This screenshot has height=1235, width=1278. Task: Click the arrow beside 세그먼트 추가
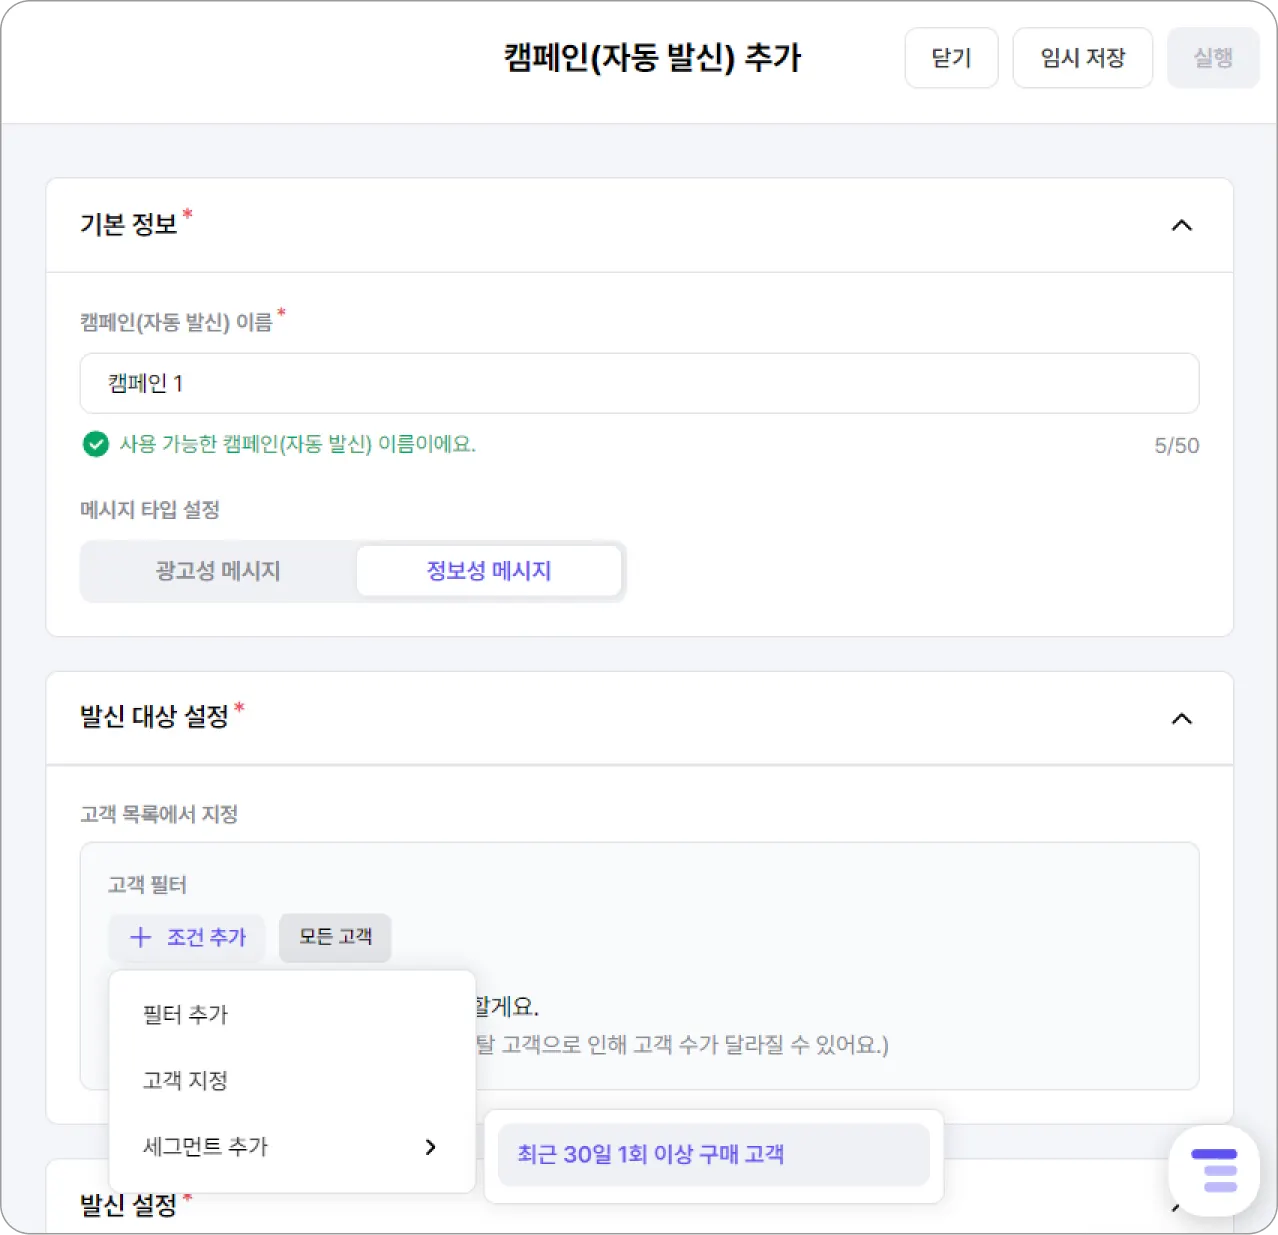click(430, 1147)
